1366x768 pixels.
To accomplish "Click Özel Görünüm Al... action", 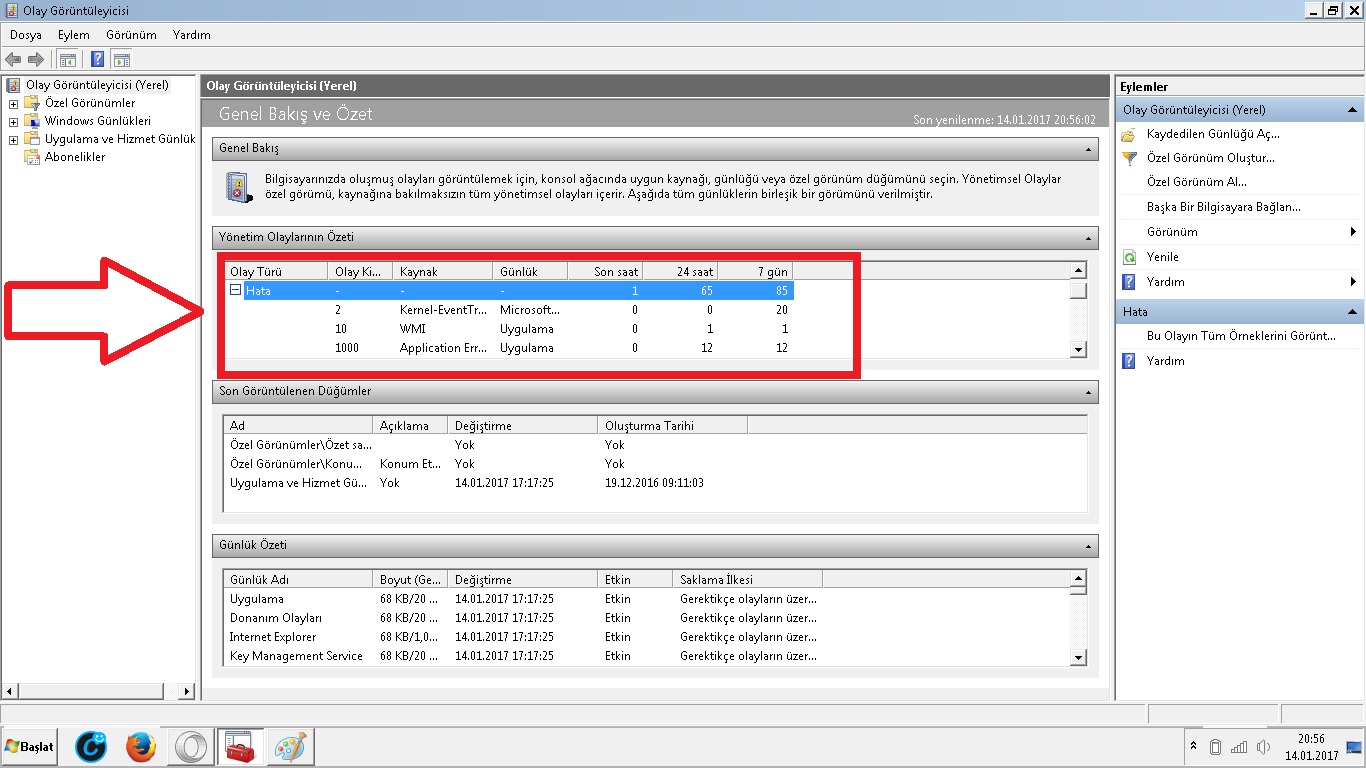I will (1197, 183).
